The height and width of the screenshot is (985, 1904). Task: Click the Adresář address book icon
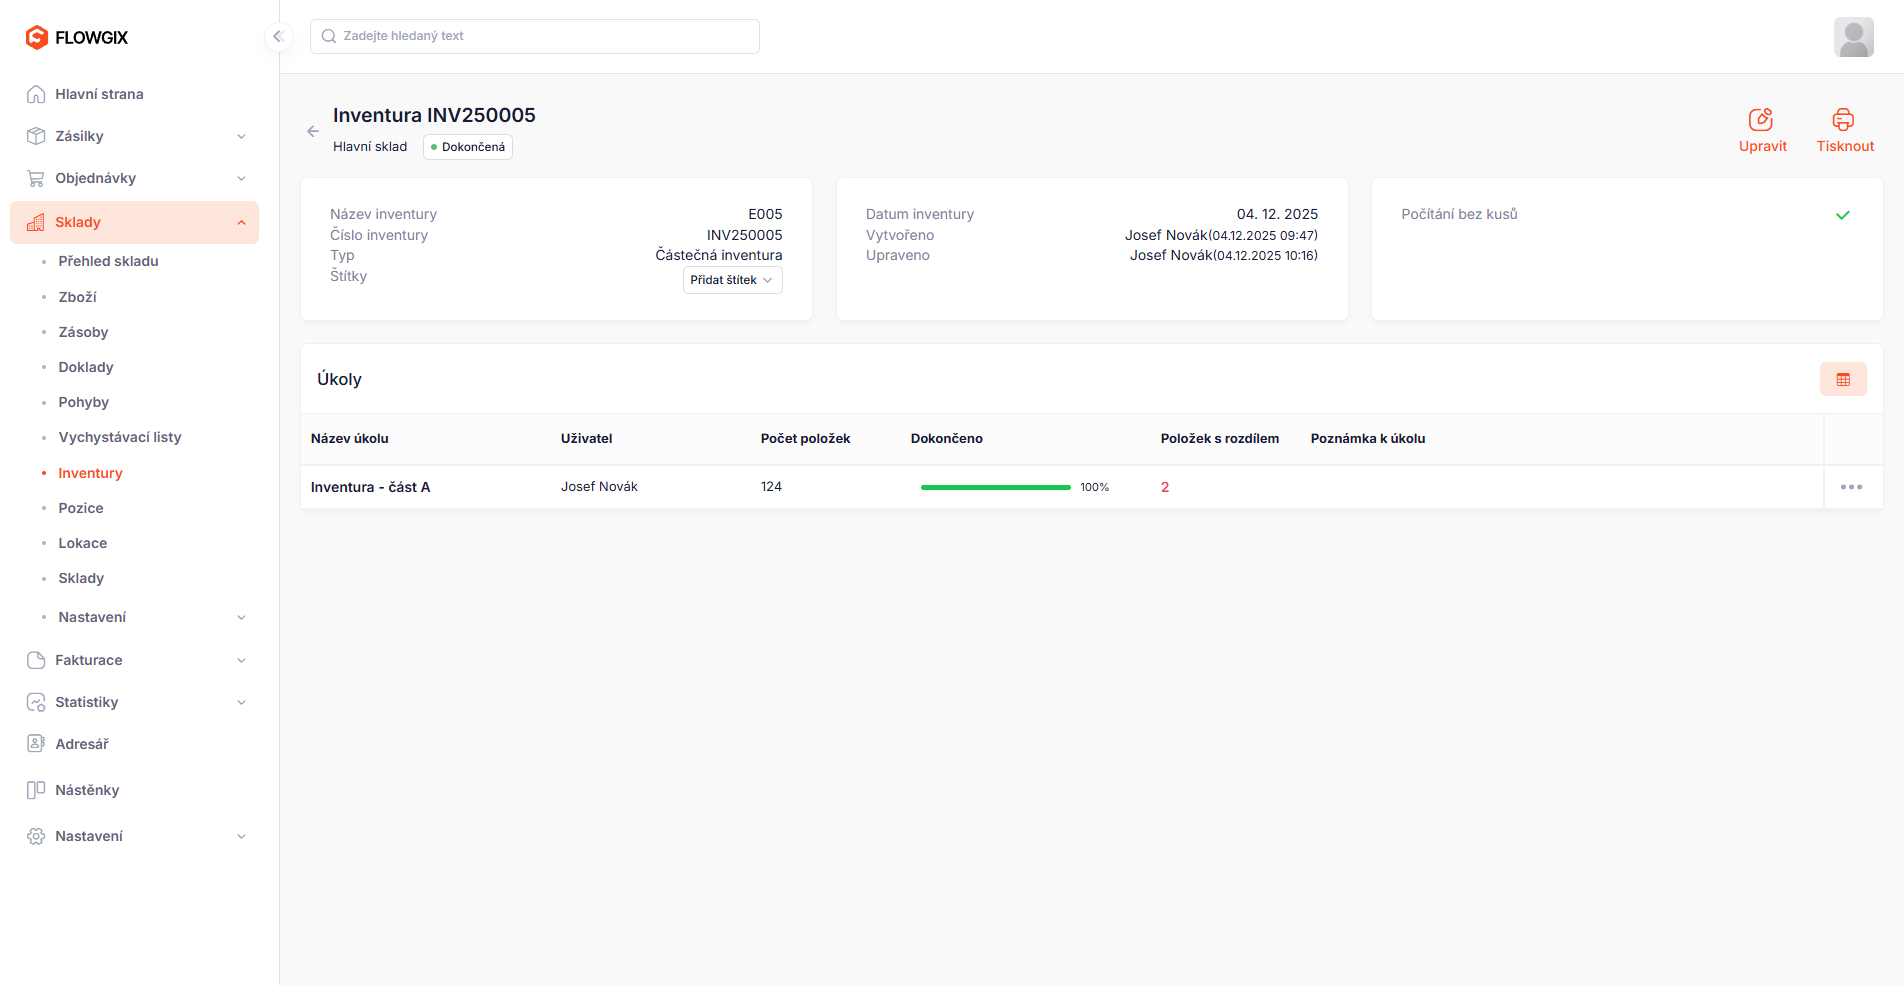[x=35, y=743]
